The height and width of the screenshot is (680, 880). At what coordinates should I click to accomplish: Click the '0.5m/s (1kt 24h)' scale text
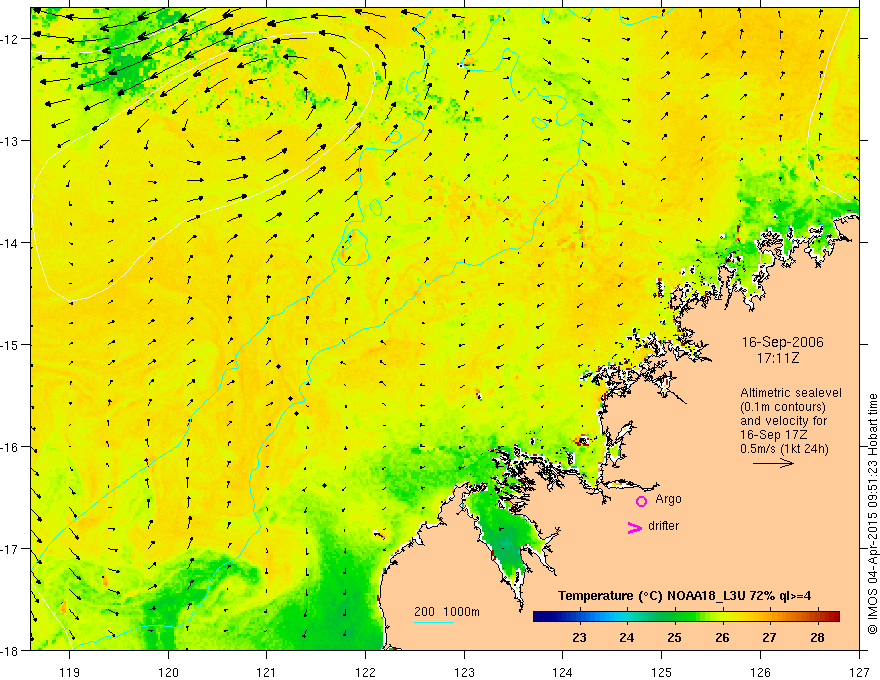point(785,449)
